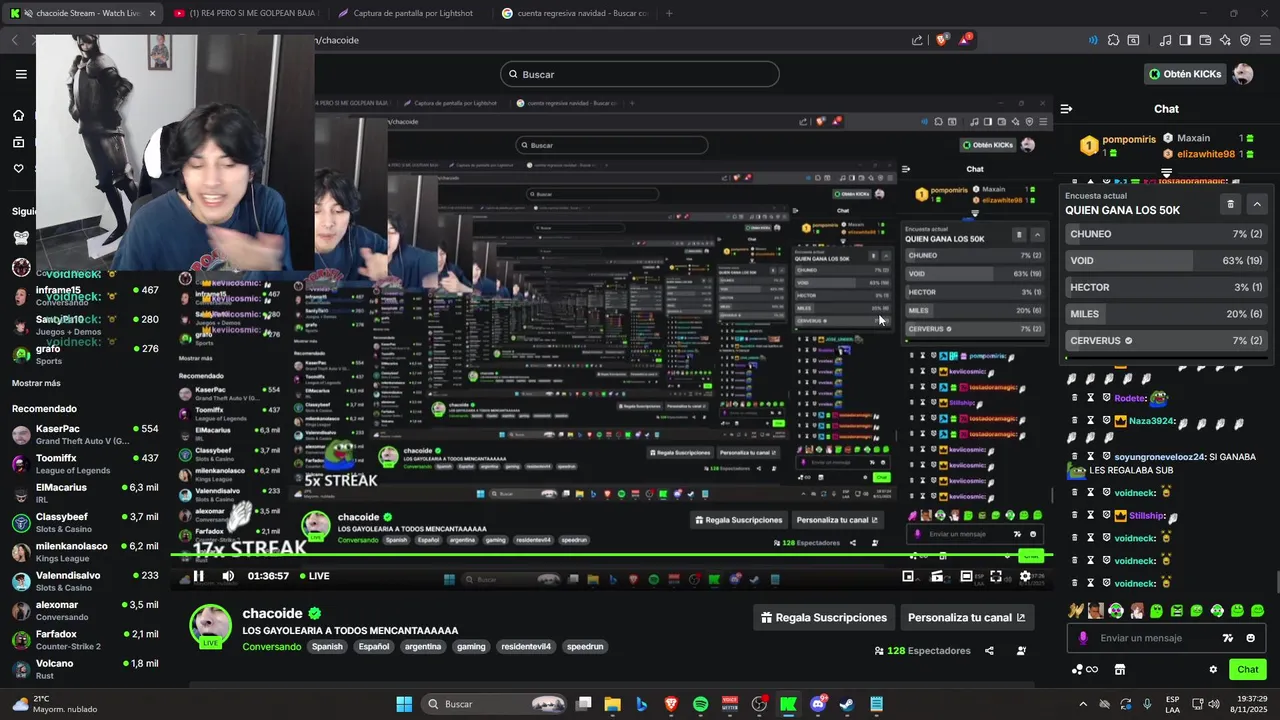Open the Conversando category link
Image resolution: width=1280 pixels, height=720 pixels.
click(x=272, y=647)
